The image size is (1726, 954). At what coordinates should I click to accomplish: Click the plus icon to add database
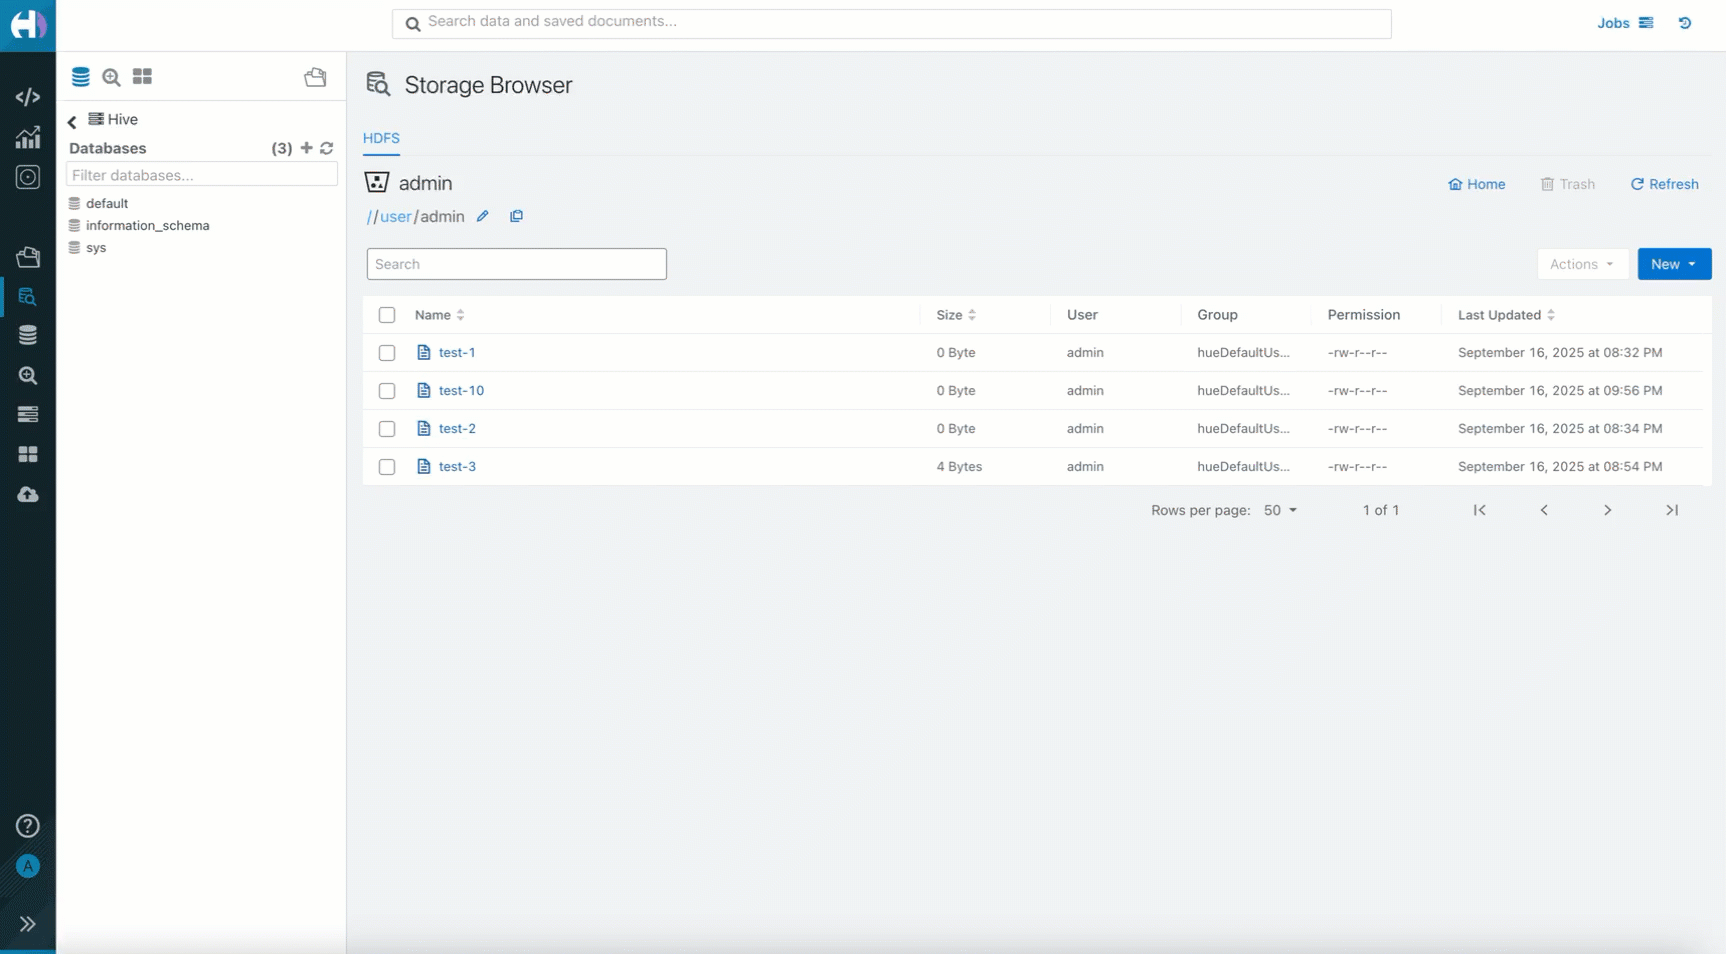coord(307,148)
